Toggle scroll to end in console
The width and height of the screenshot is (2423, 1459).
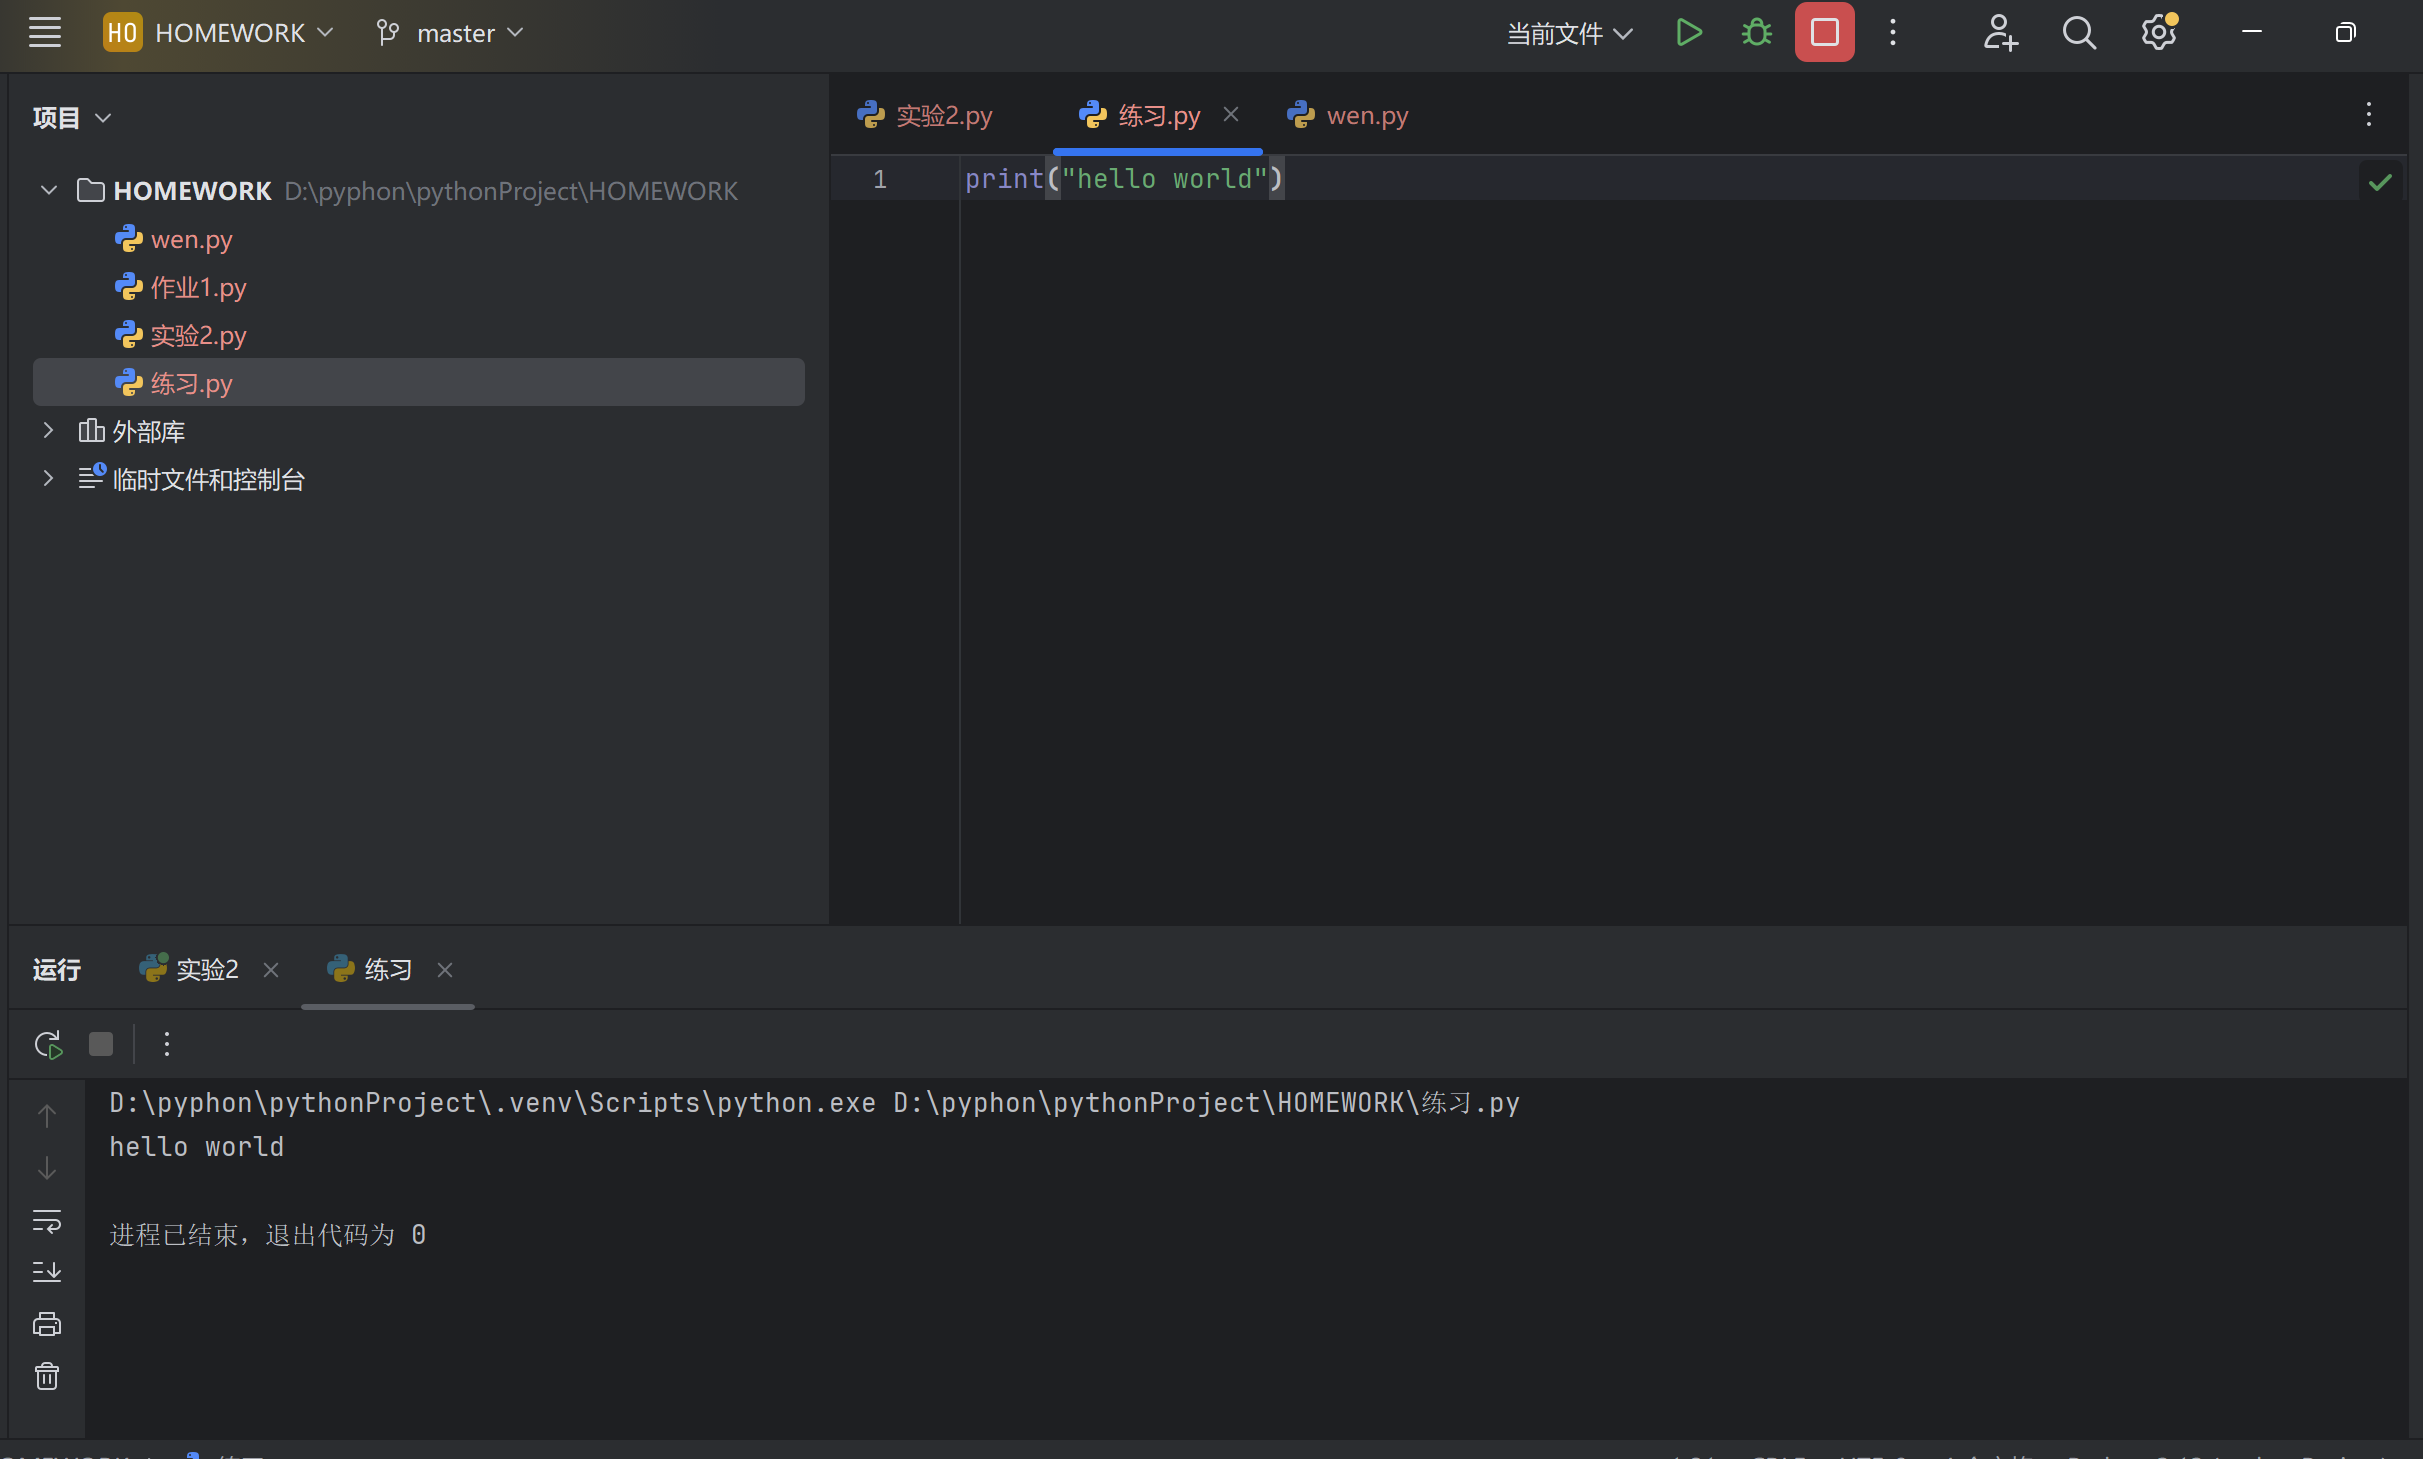47,1272
